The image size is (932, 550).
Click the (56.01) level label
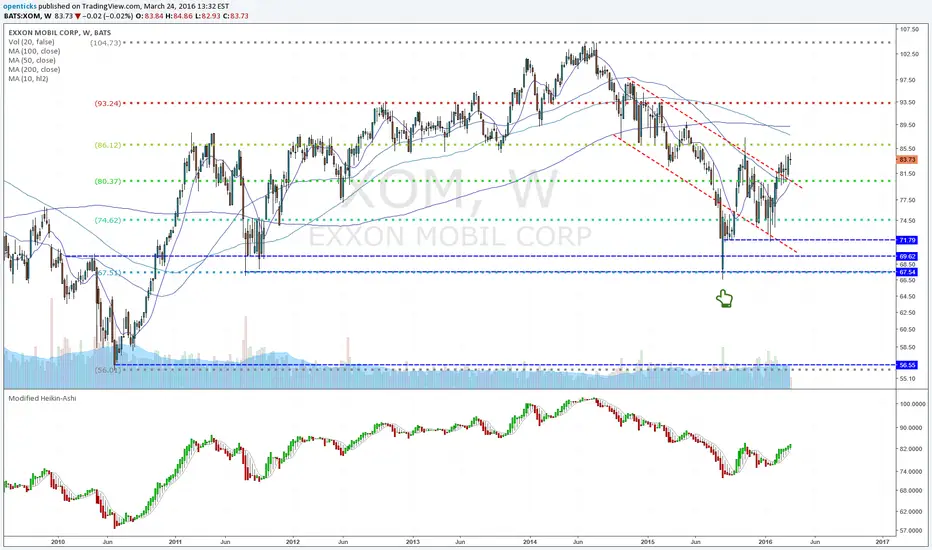[x=108, y=370]
